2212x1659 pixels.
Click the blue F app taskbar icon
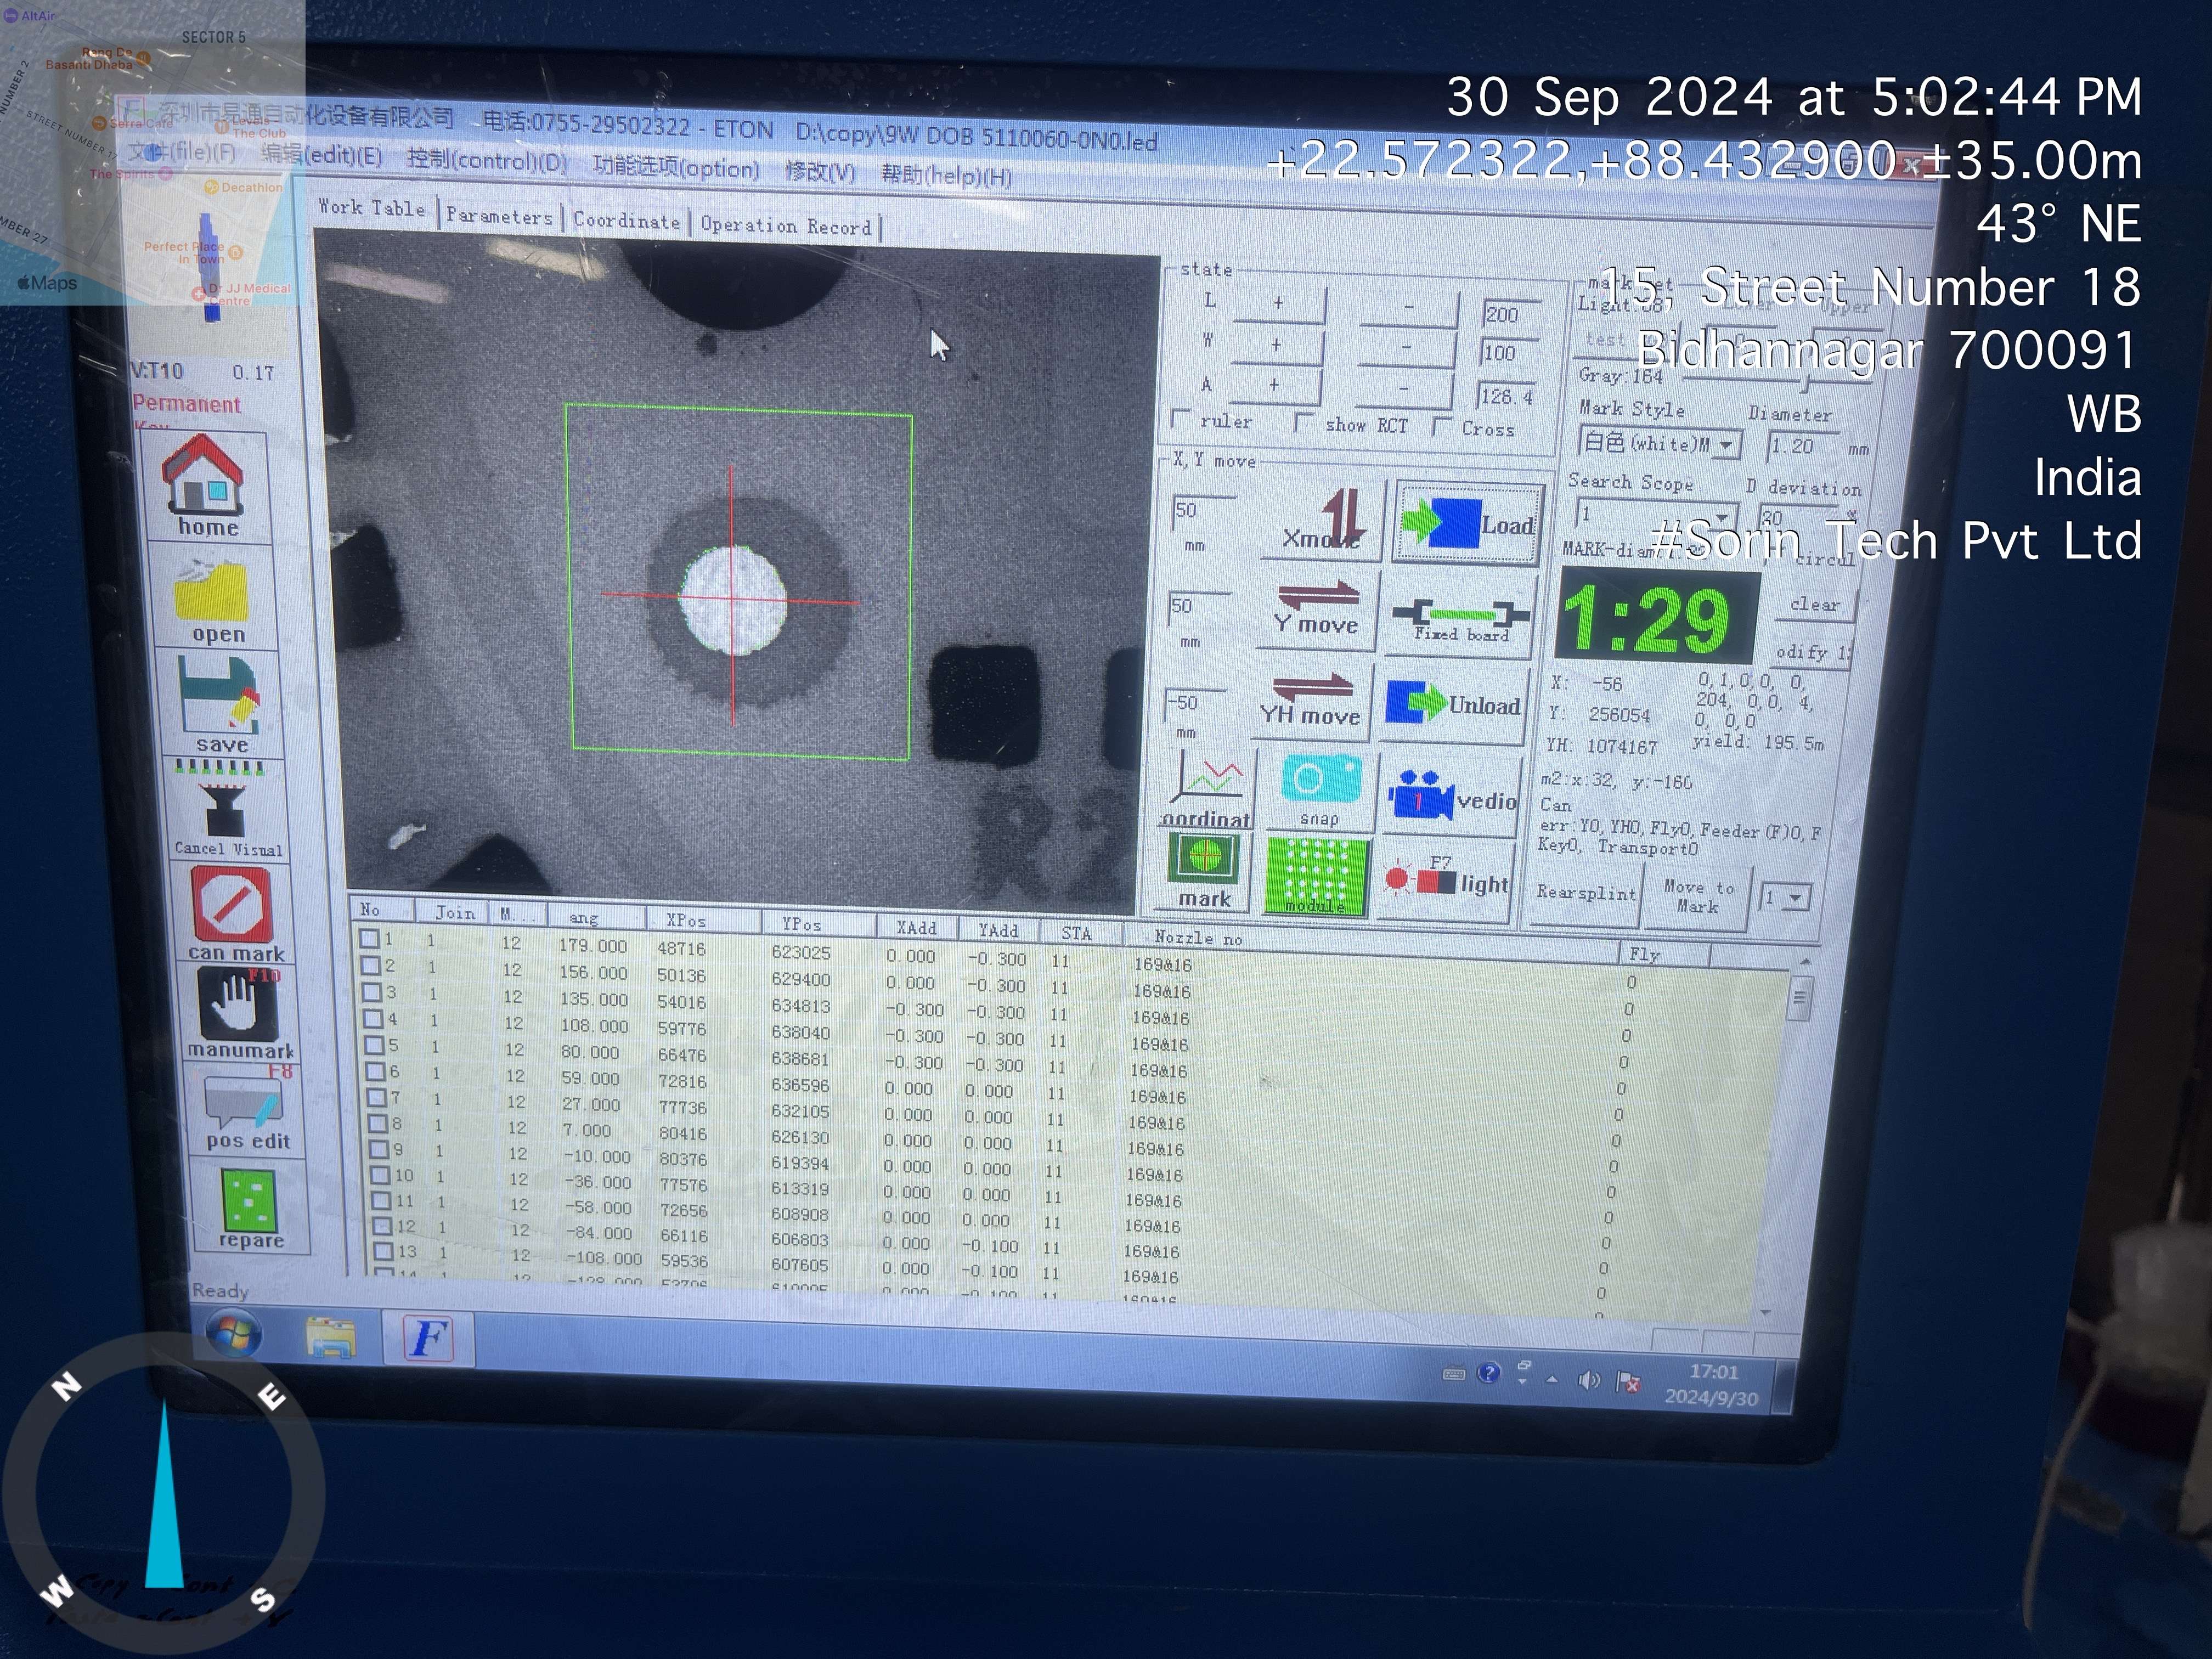(x=428, y=1340)
